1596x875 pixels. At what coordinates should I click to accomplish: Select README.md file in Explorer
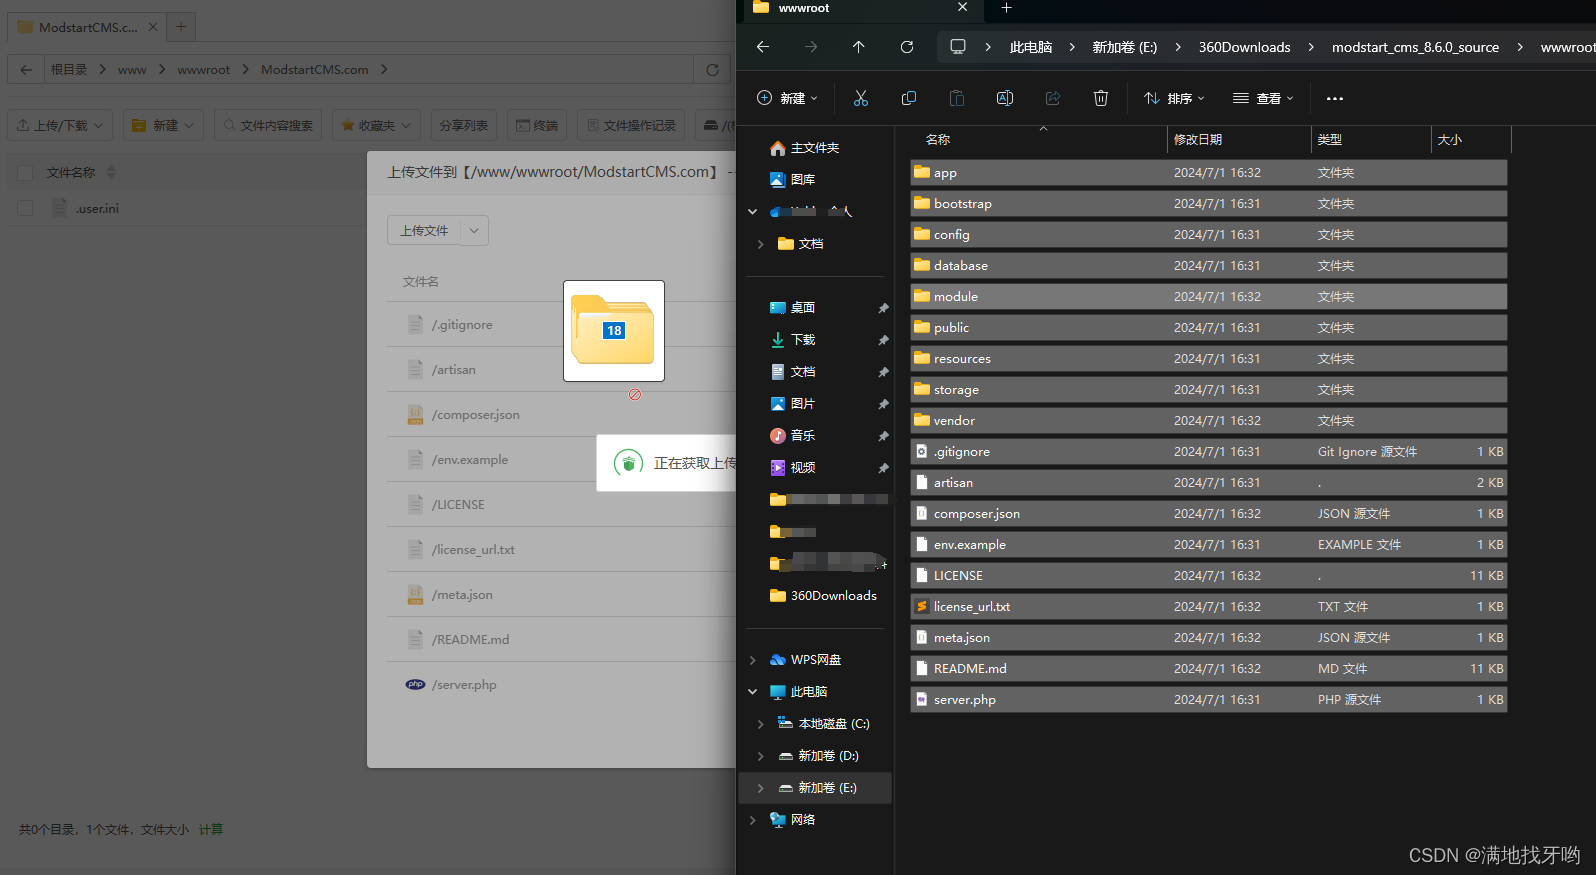coord(1208,669)
